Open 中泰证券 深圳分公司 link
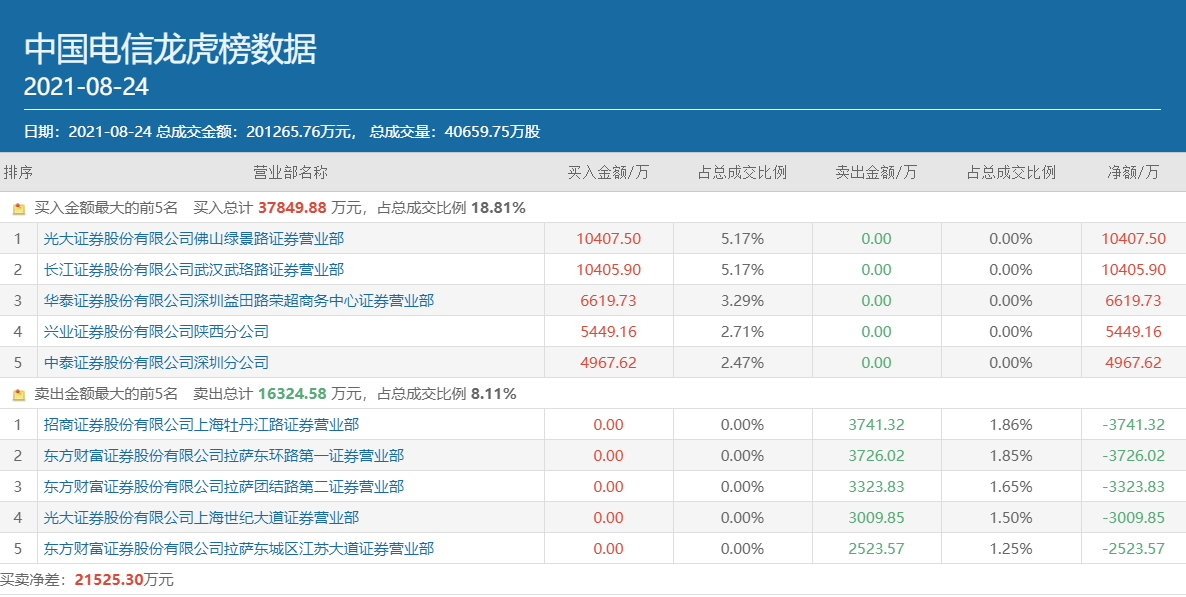This screenshot has height=597, width=1186. tap(156, 363)
